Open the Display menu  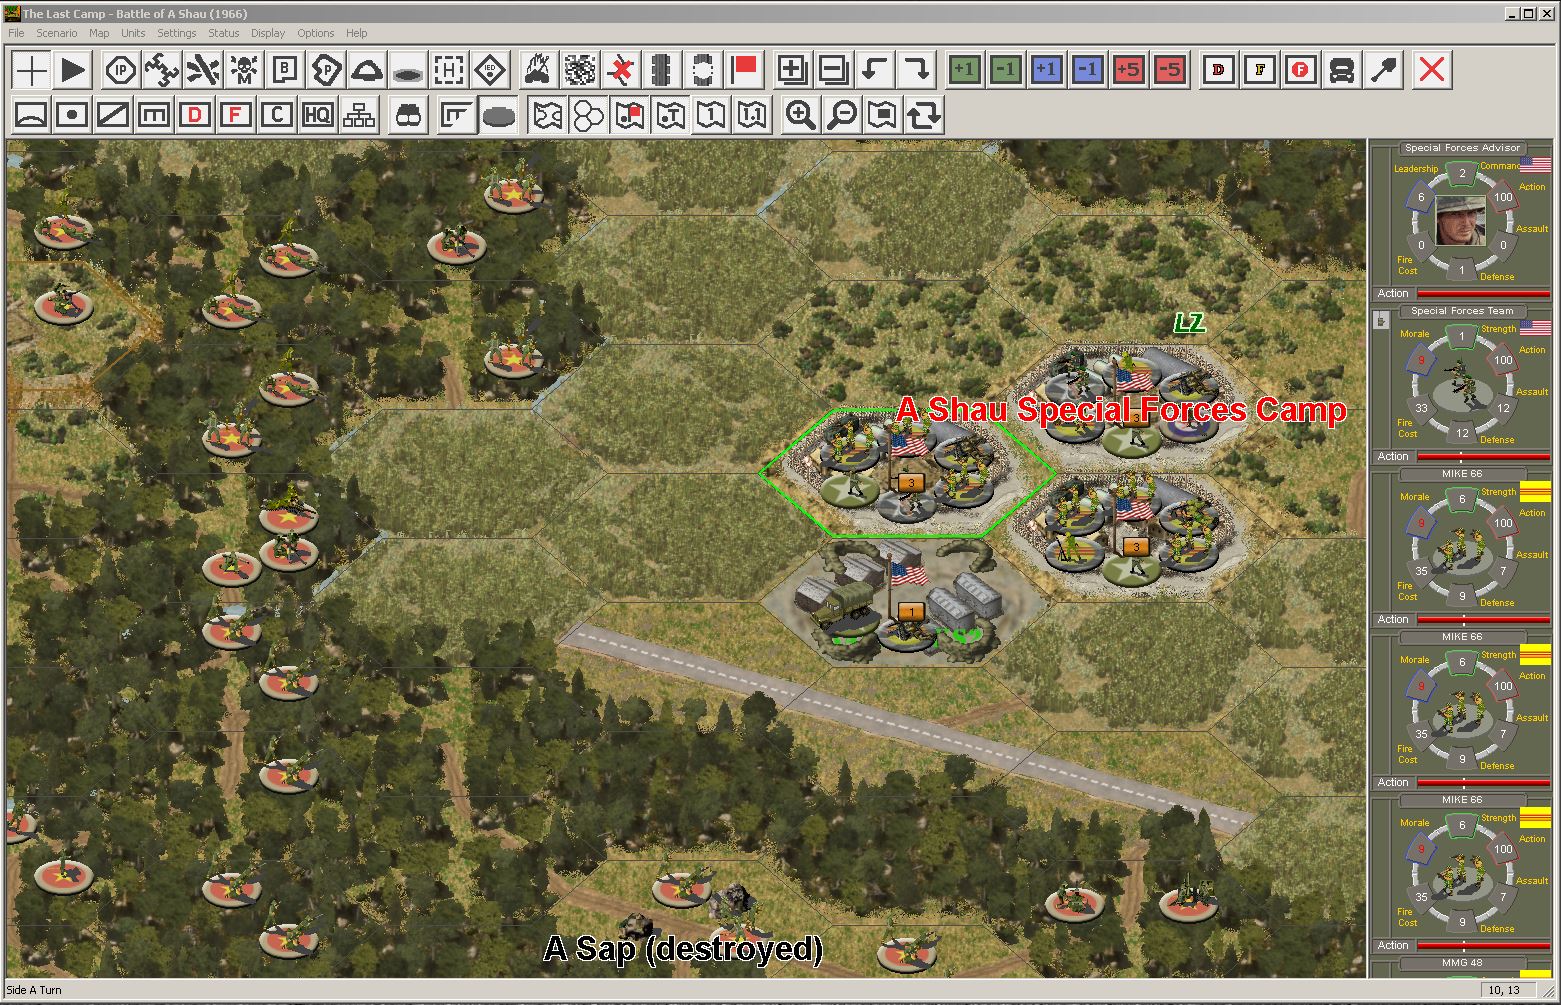pos(268,33)
